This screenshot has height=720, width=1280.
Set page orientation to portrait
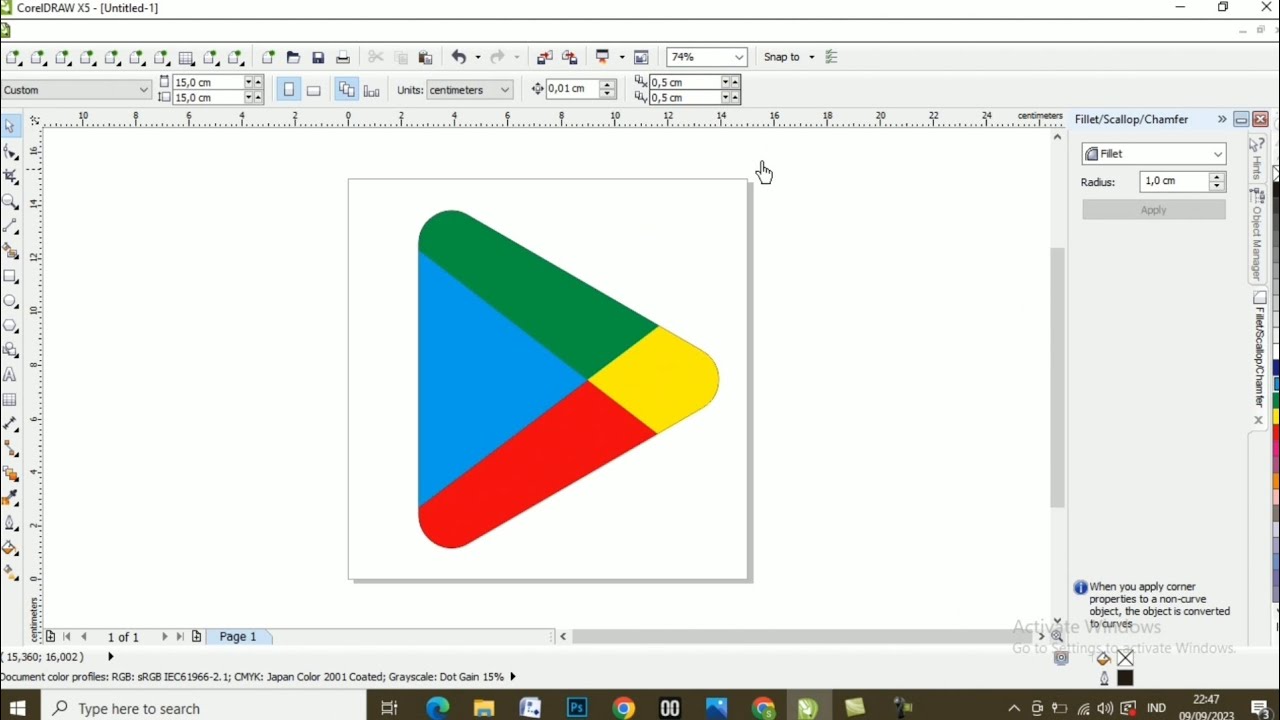coord(289,90)
